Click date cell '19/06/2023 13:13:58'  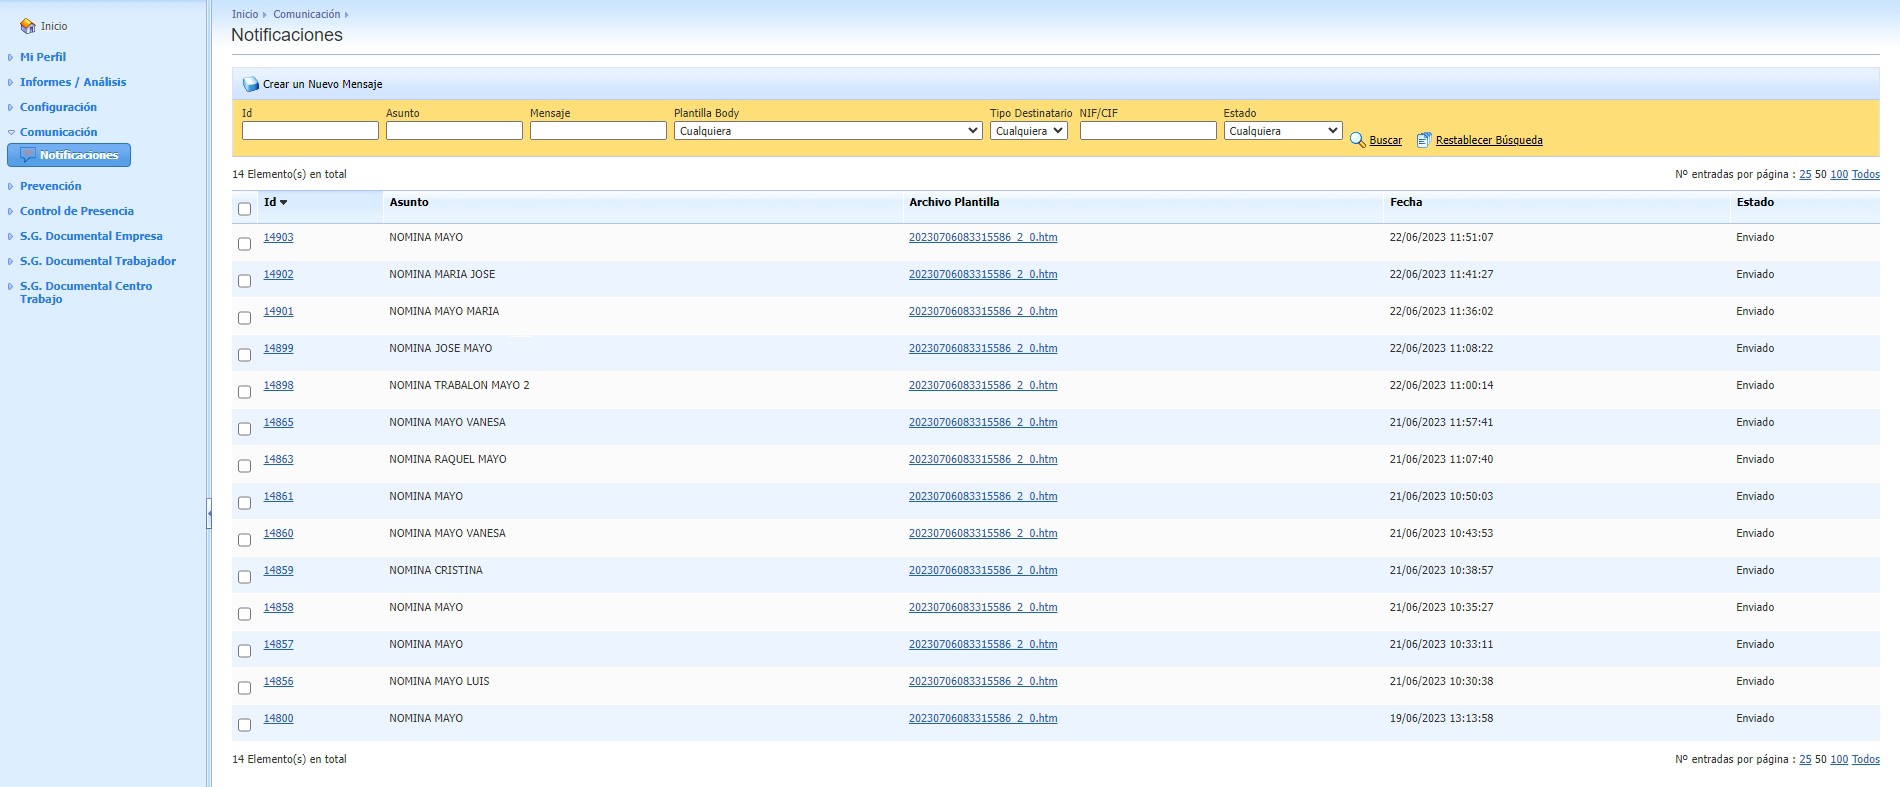coord(1441,718)
